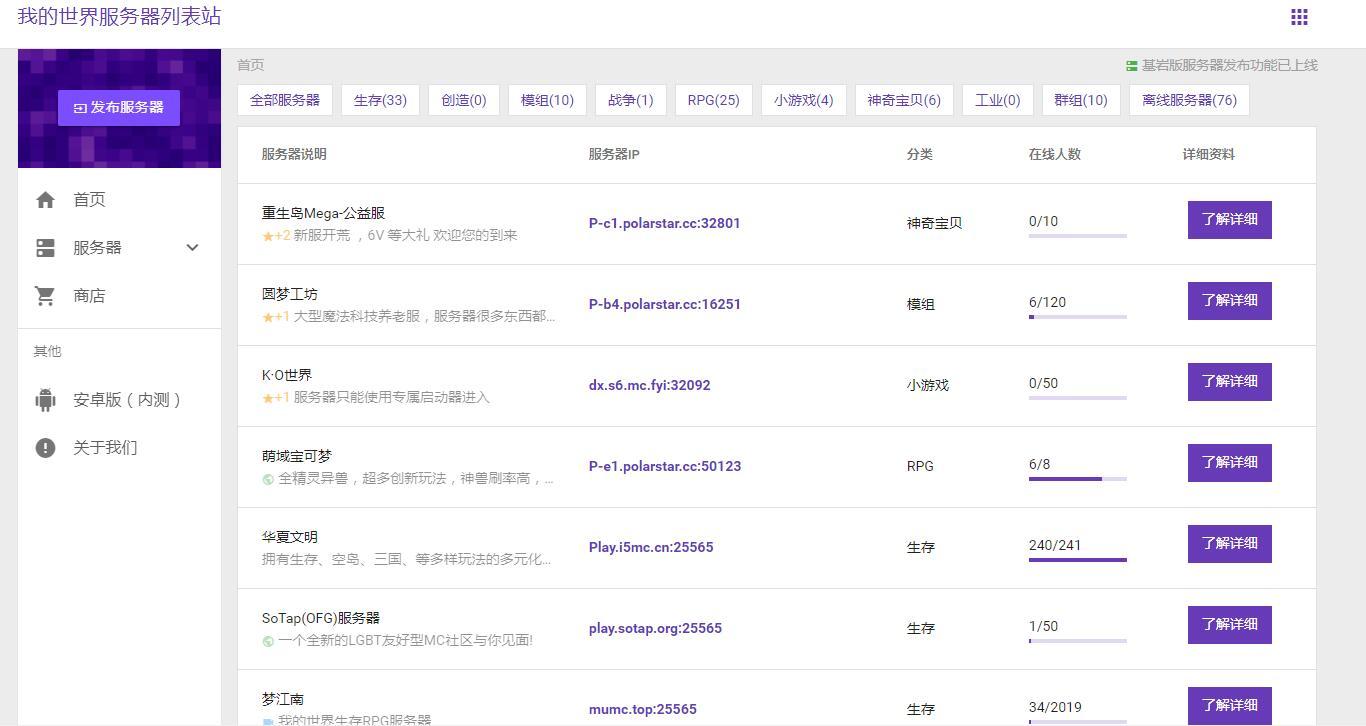Click server name 华夏文明

click(x=290, y=538)
